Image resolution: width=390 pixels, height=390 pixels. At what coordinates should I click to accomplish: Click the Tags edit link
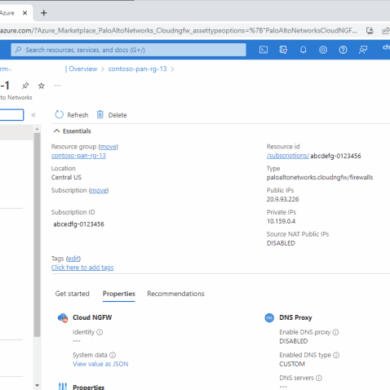[x=73, y=259]
